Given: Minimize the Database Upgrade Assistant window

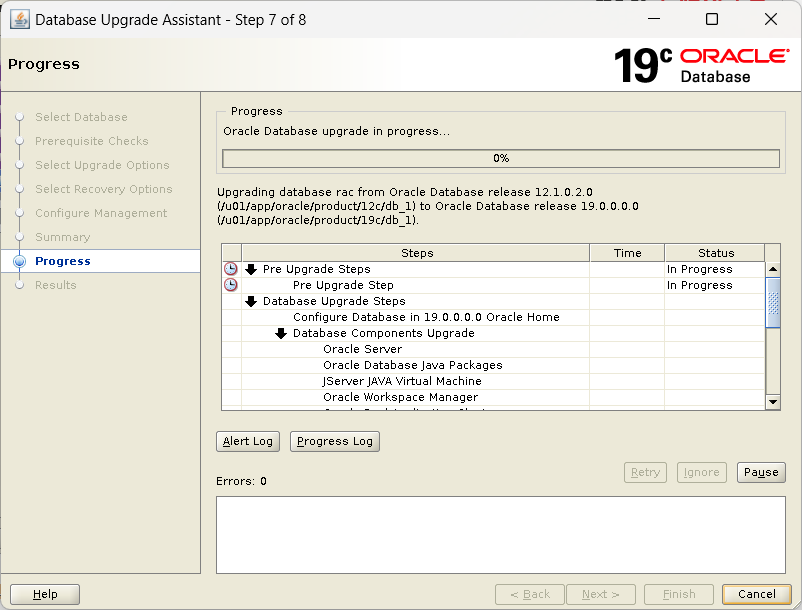Looking at the screenshot, I should [x=654, y=19].
